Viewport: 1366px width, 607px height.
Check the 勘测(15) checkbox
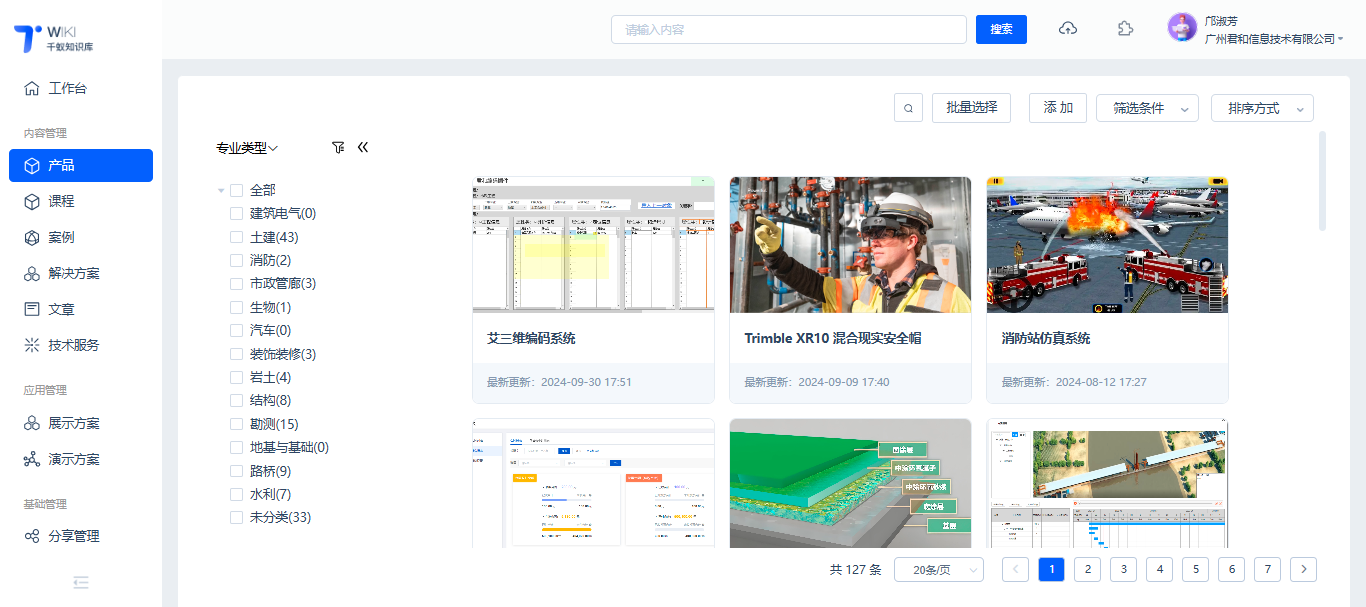click(237, 424)
